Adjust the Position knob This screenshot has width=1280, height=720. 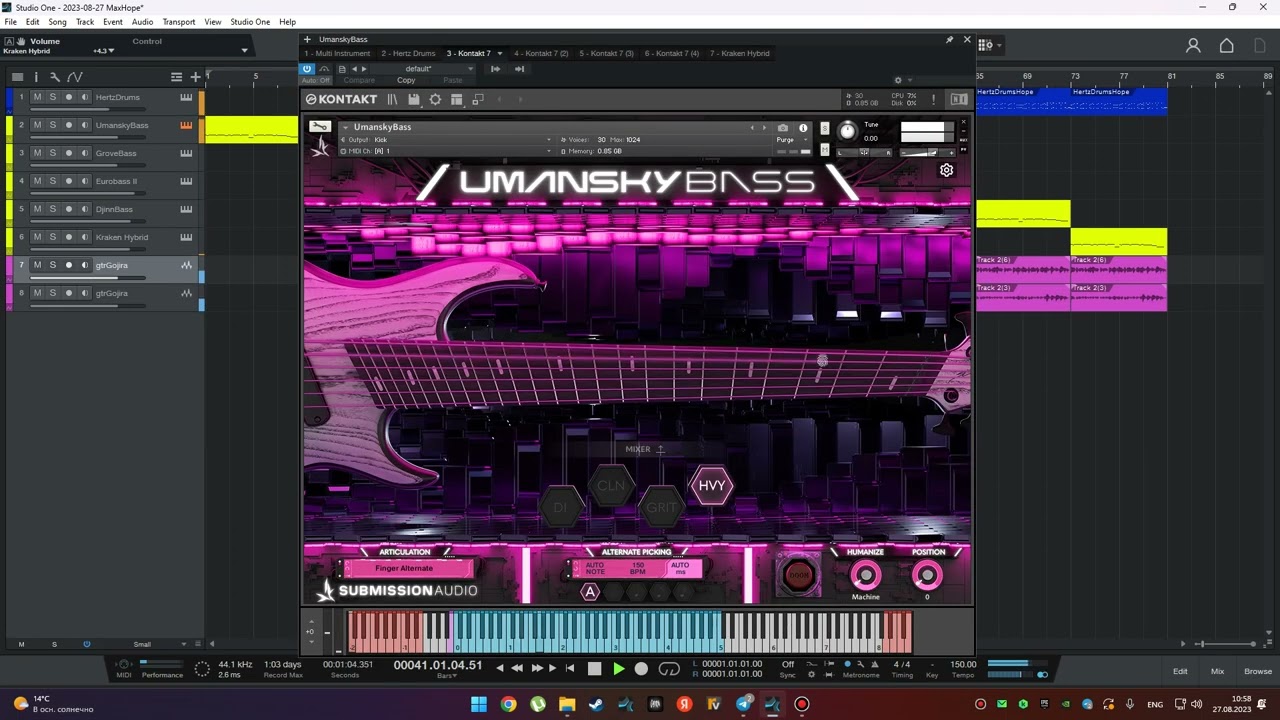pos(927,576)
